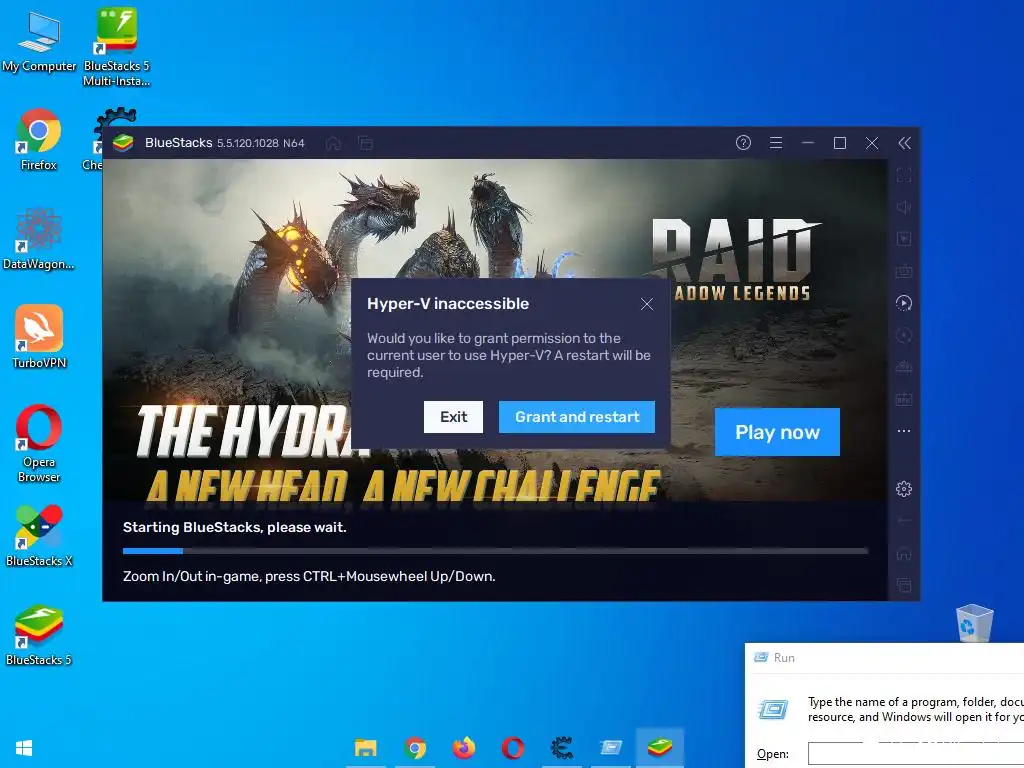Click the BlueStacks logo in title bar
The image size is (1024, 768).
pos(123,142)
